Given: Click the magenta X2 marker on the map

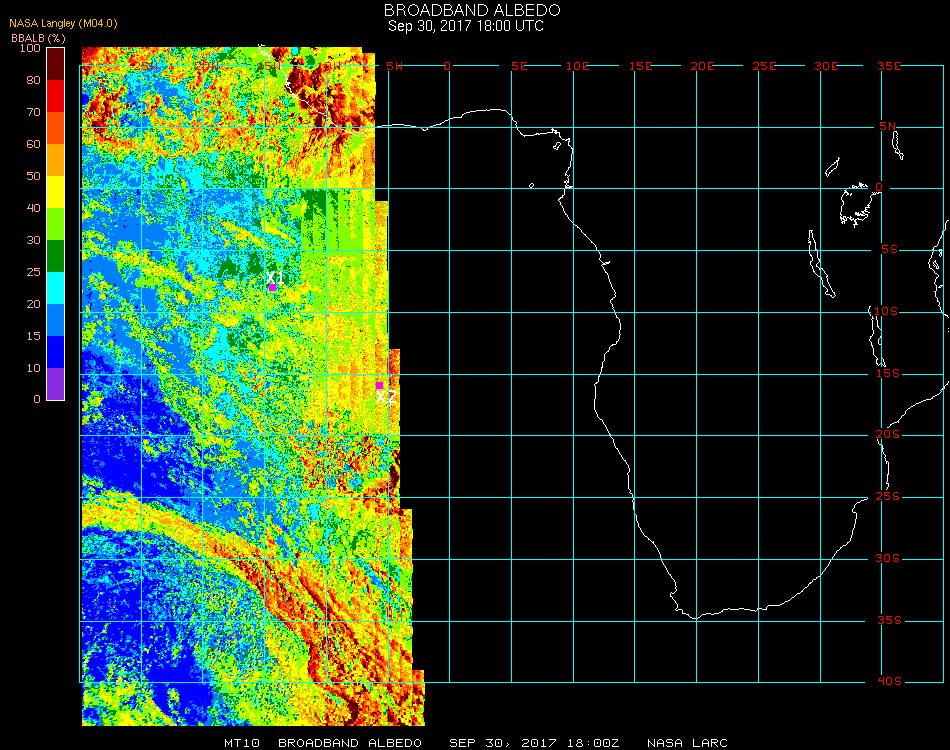Looking at the screenshot, I should 379,385.
